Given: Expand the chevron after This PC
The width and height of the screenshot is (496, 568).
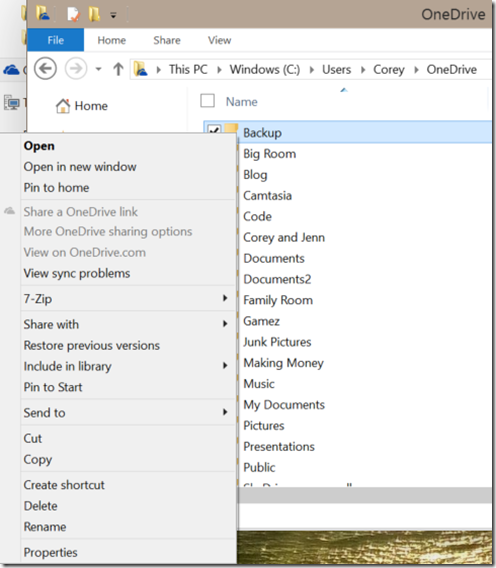Looking at the screenshot, I should point(219,70).
